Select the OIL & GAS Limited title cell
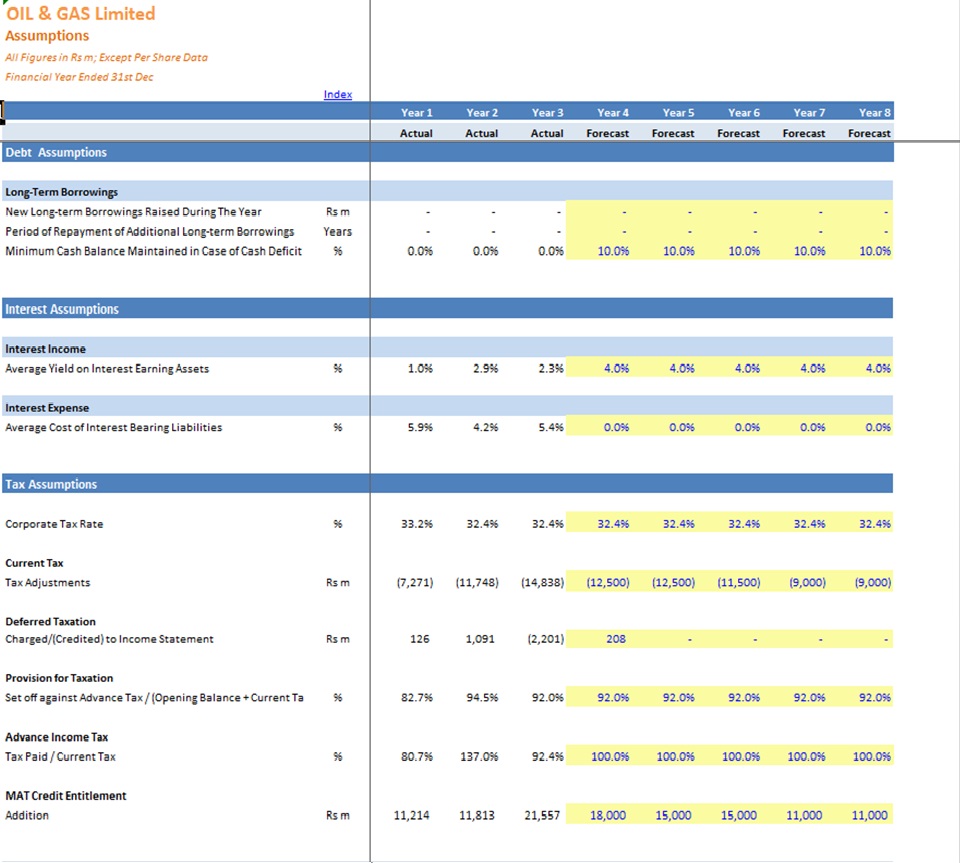Image resolution: width=960 pixels, height=863 pixels. 80,13
